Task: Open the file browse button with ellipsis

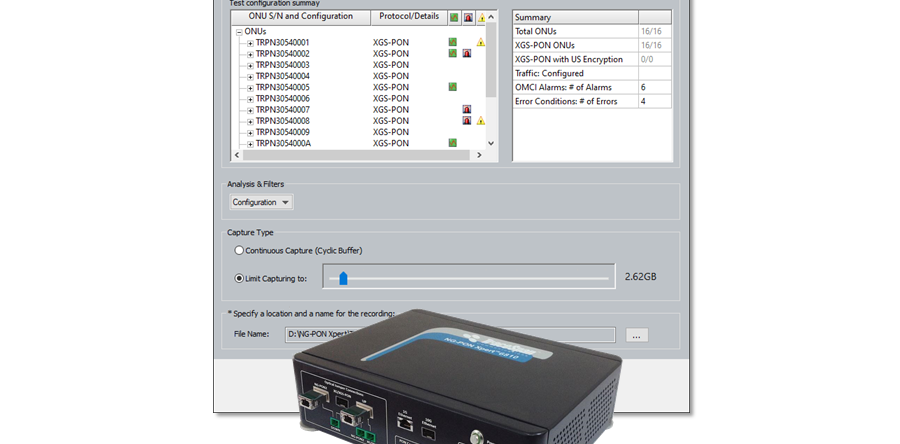Action: [x=637, y=336]
